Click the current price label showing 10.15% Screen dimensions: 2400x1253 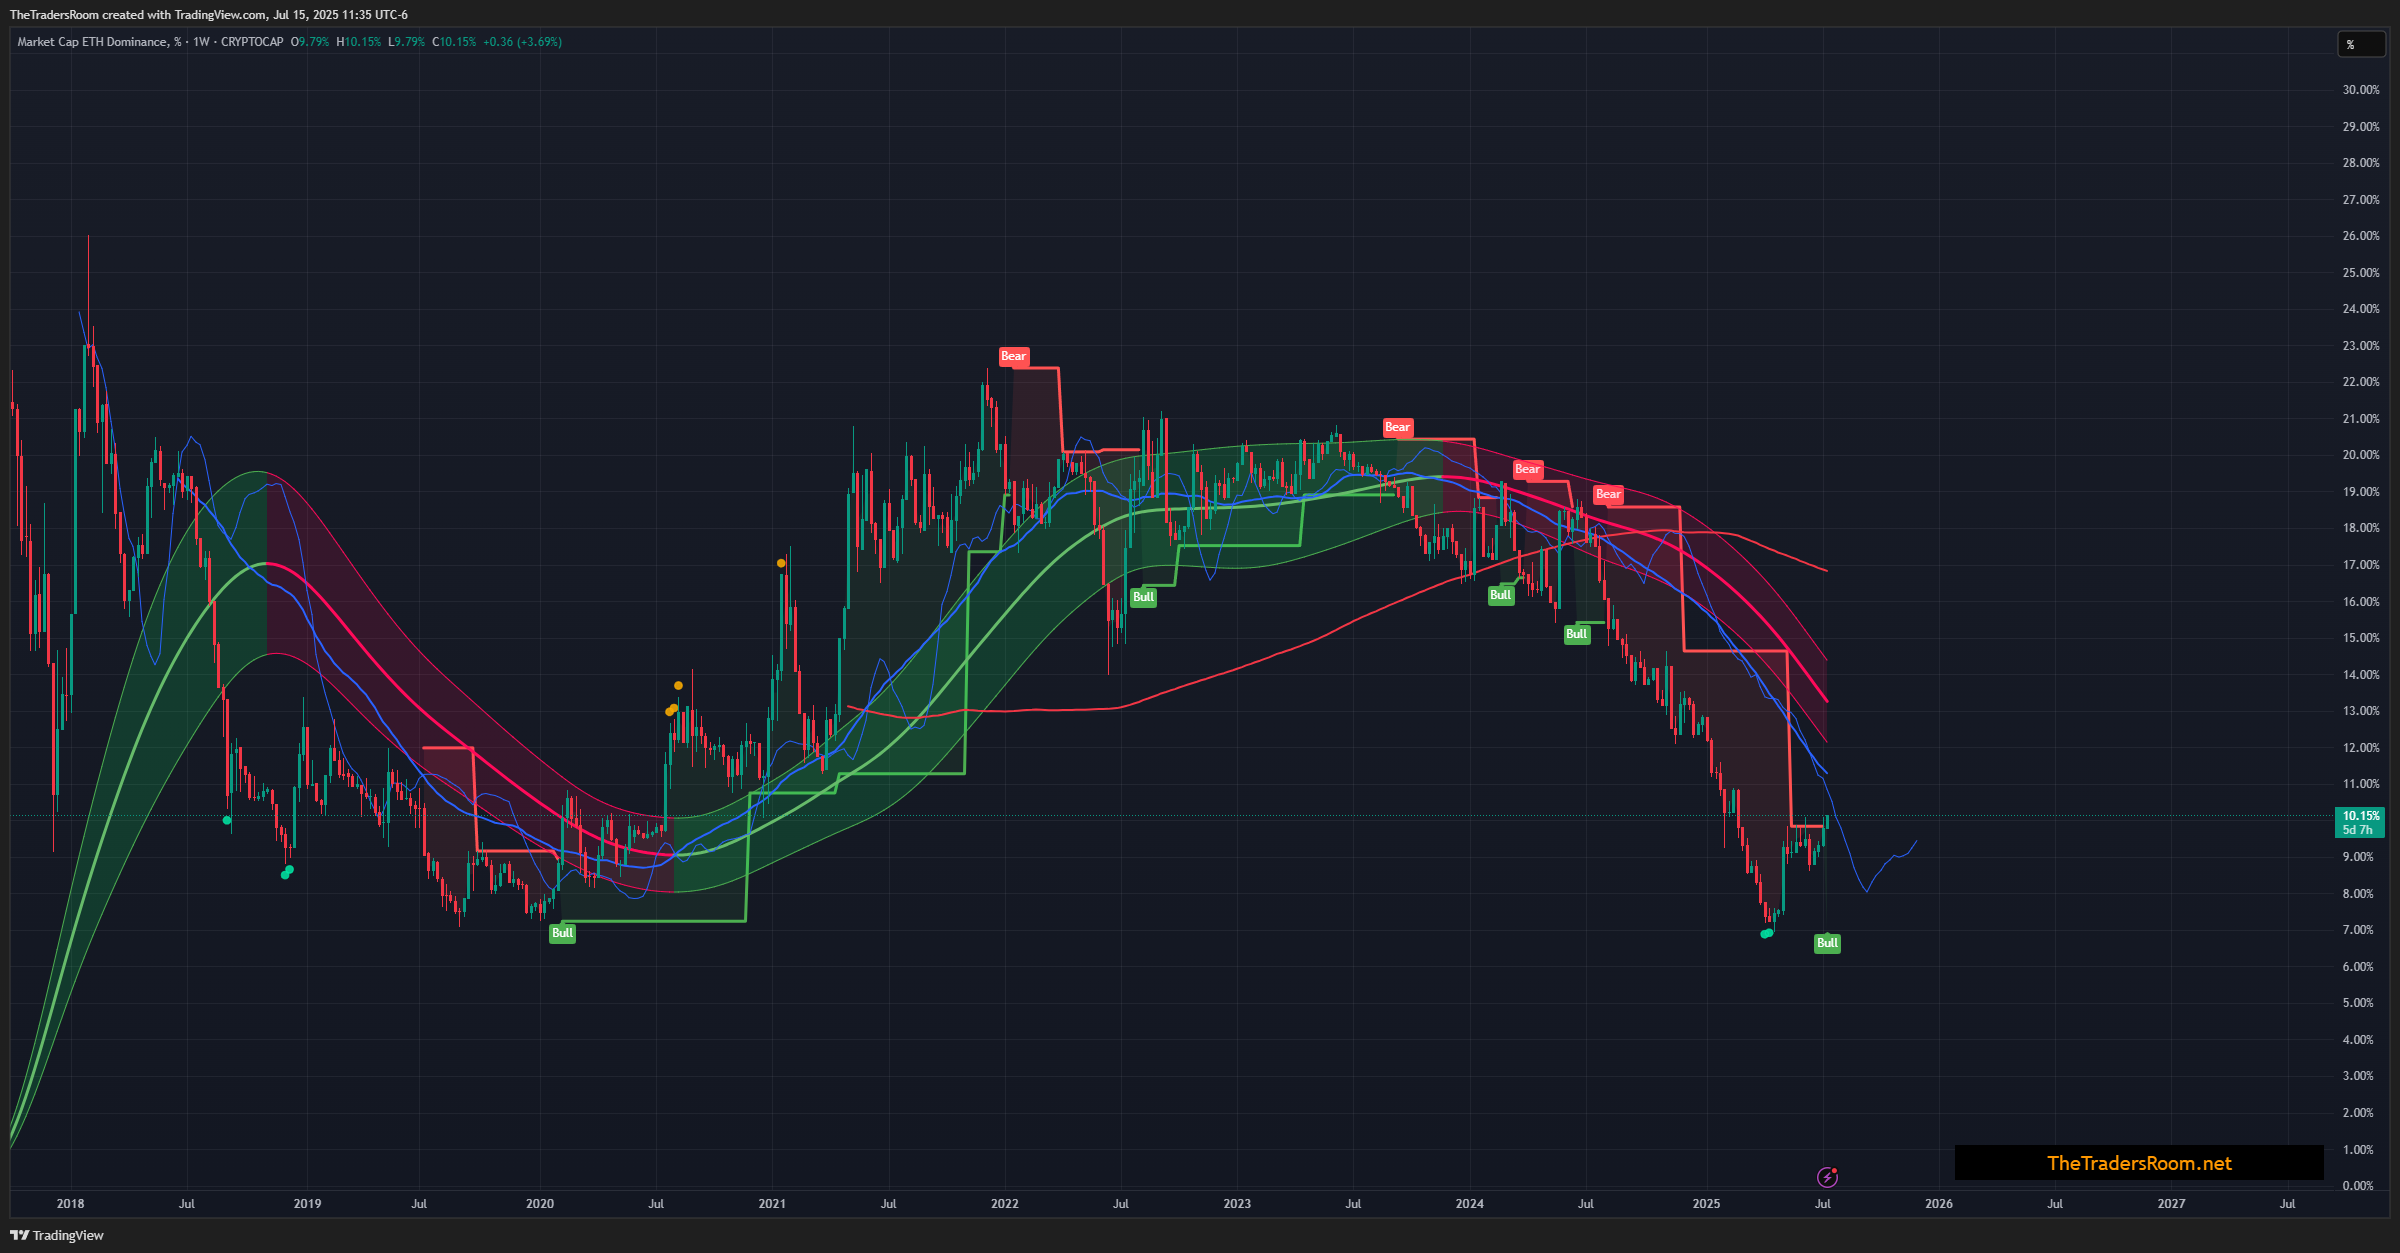pos(2360,816)
